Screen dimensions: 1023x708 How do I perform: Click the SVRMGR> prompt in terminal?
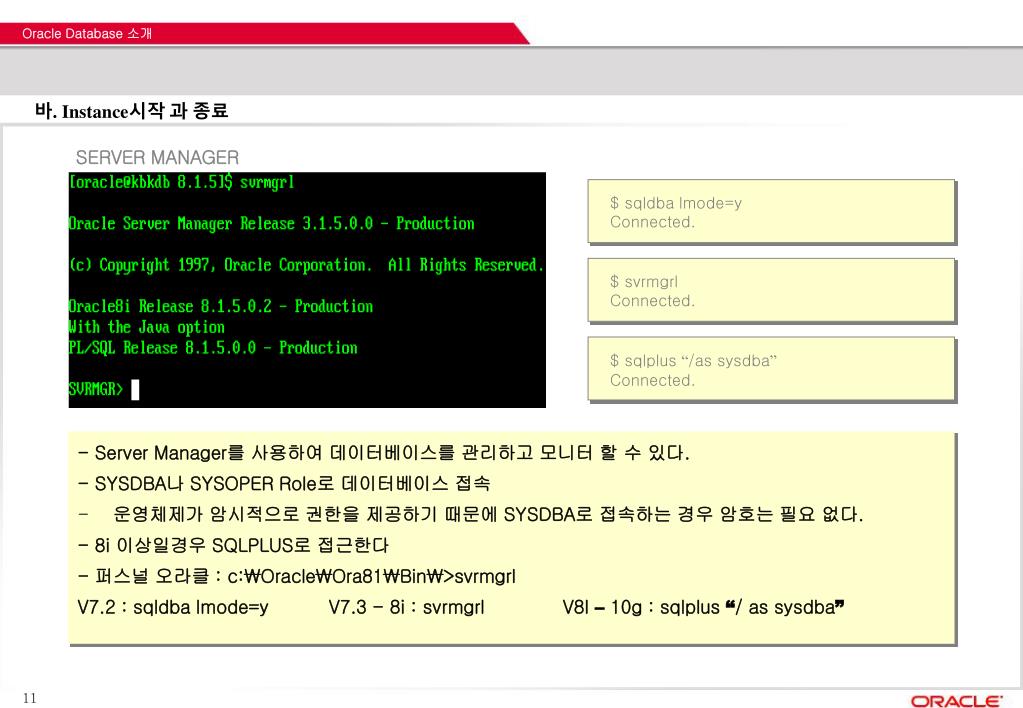(x=96, y=389)
